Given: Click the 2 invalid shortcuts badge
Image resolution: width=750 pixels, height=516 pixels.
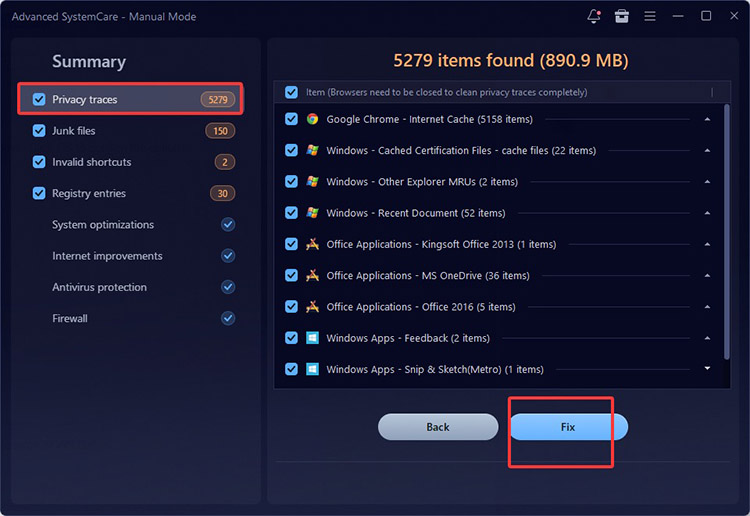Looking at the screenshot, I should (x=225, y=162).
